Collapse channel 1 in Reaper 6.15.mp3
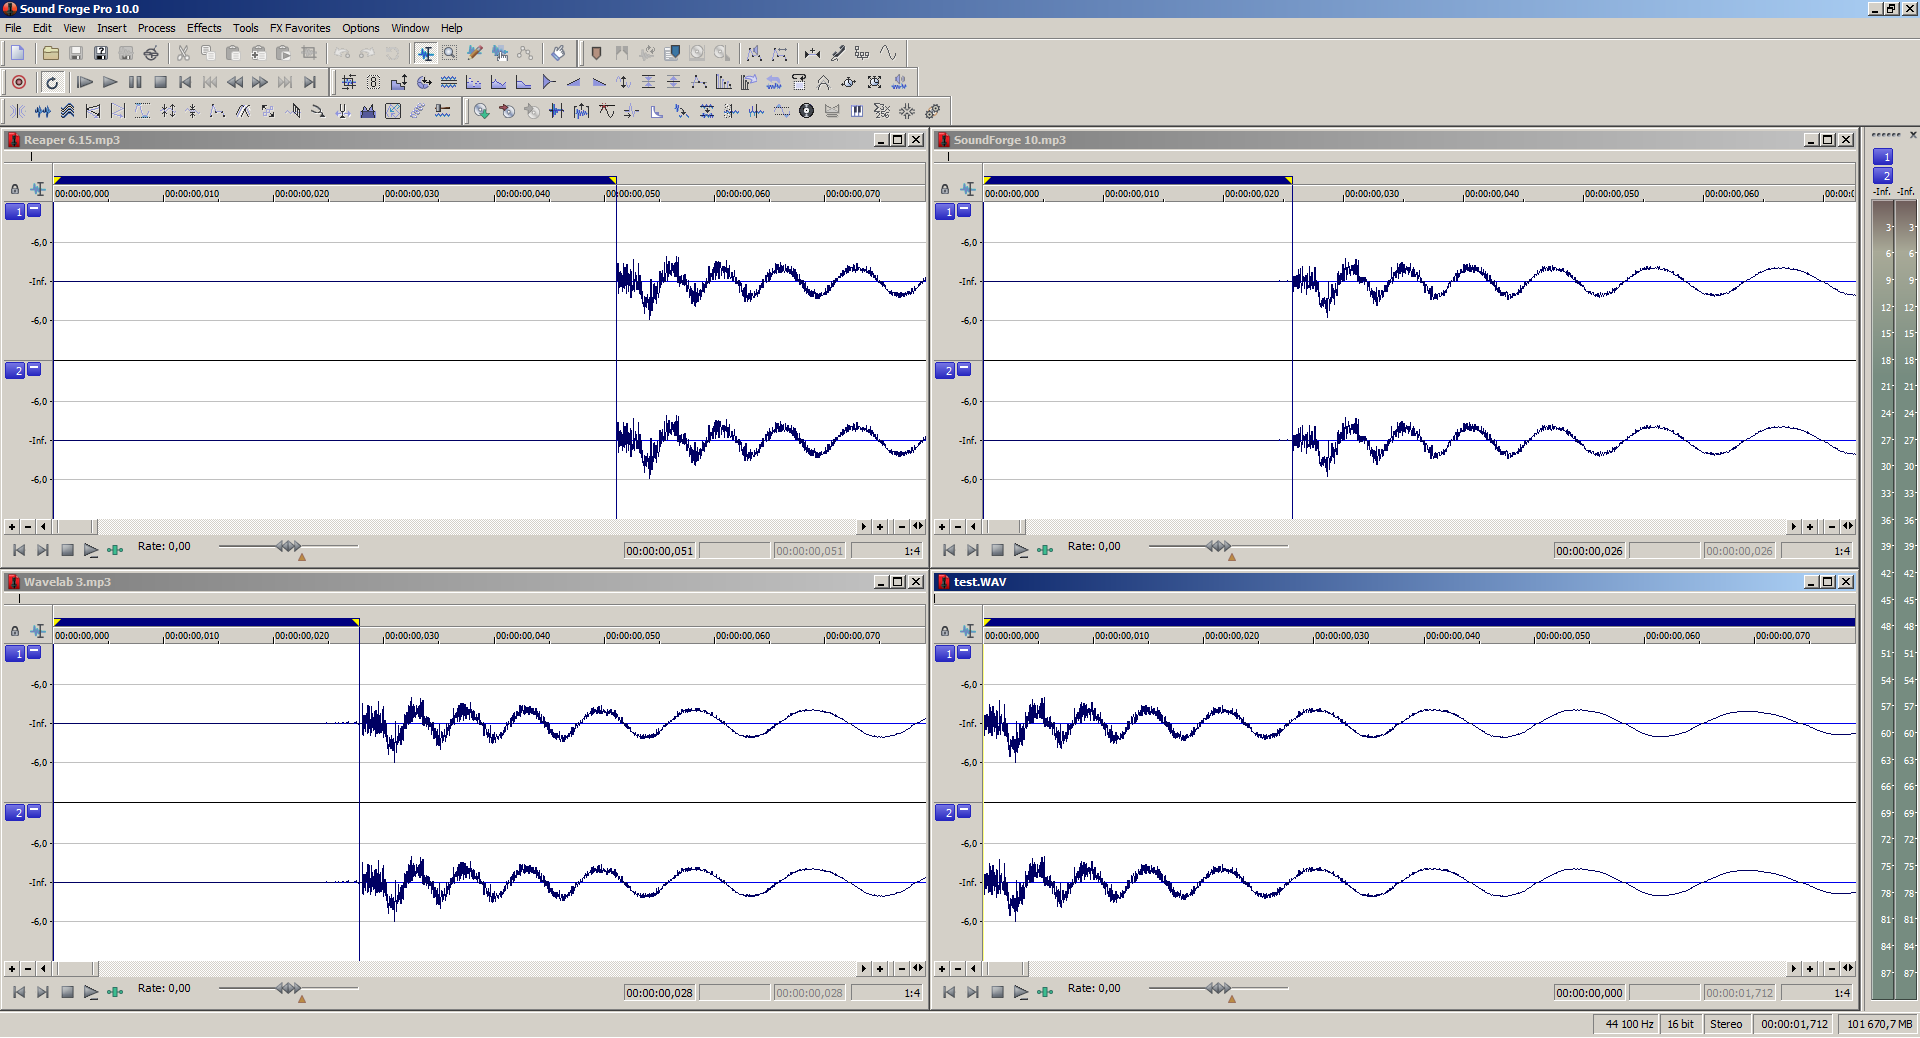 pyautogui.click(x=34, y=210)
